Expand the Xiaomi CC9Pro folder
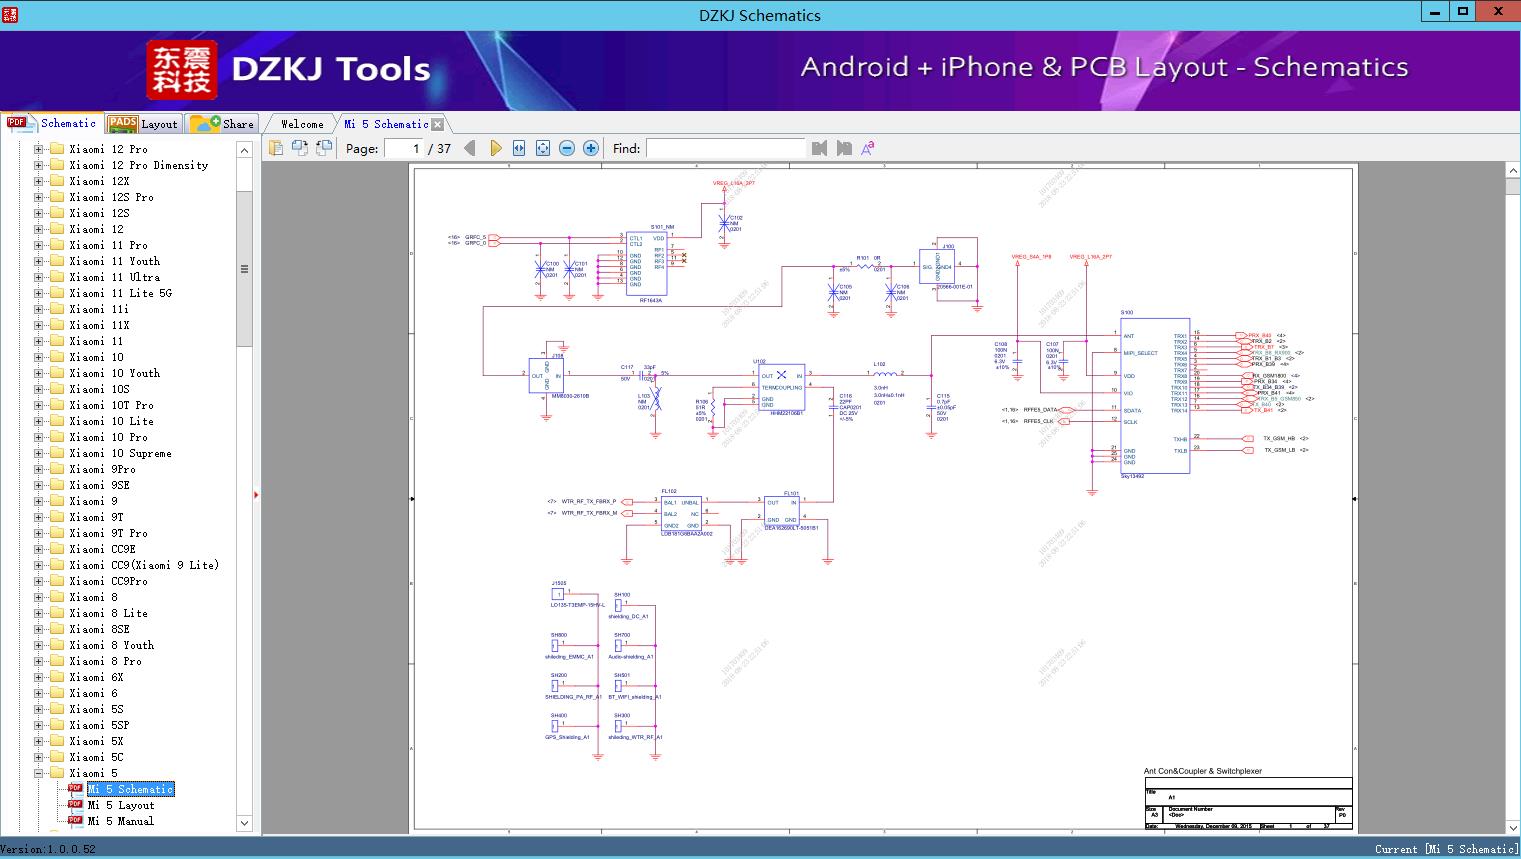Viewport: 1521px width, 859px height. [x=39, y=581]
